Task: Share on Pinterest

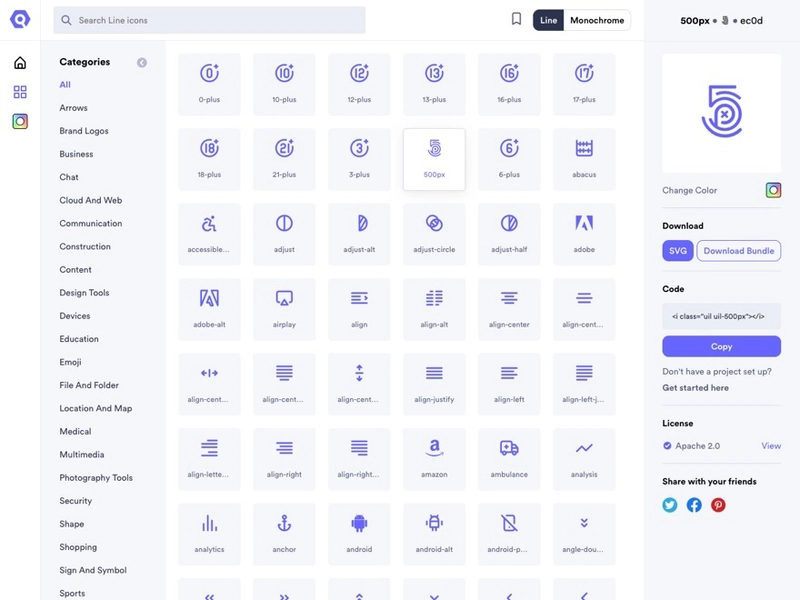Action: click(x=718, y=505)
